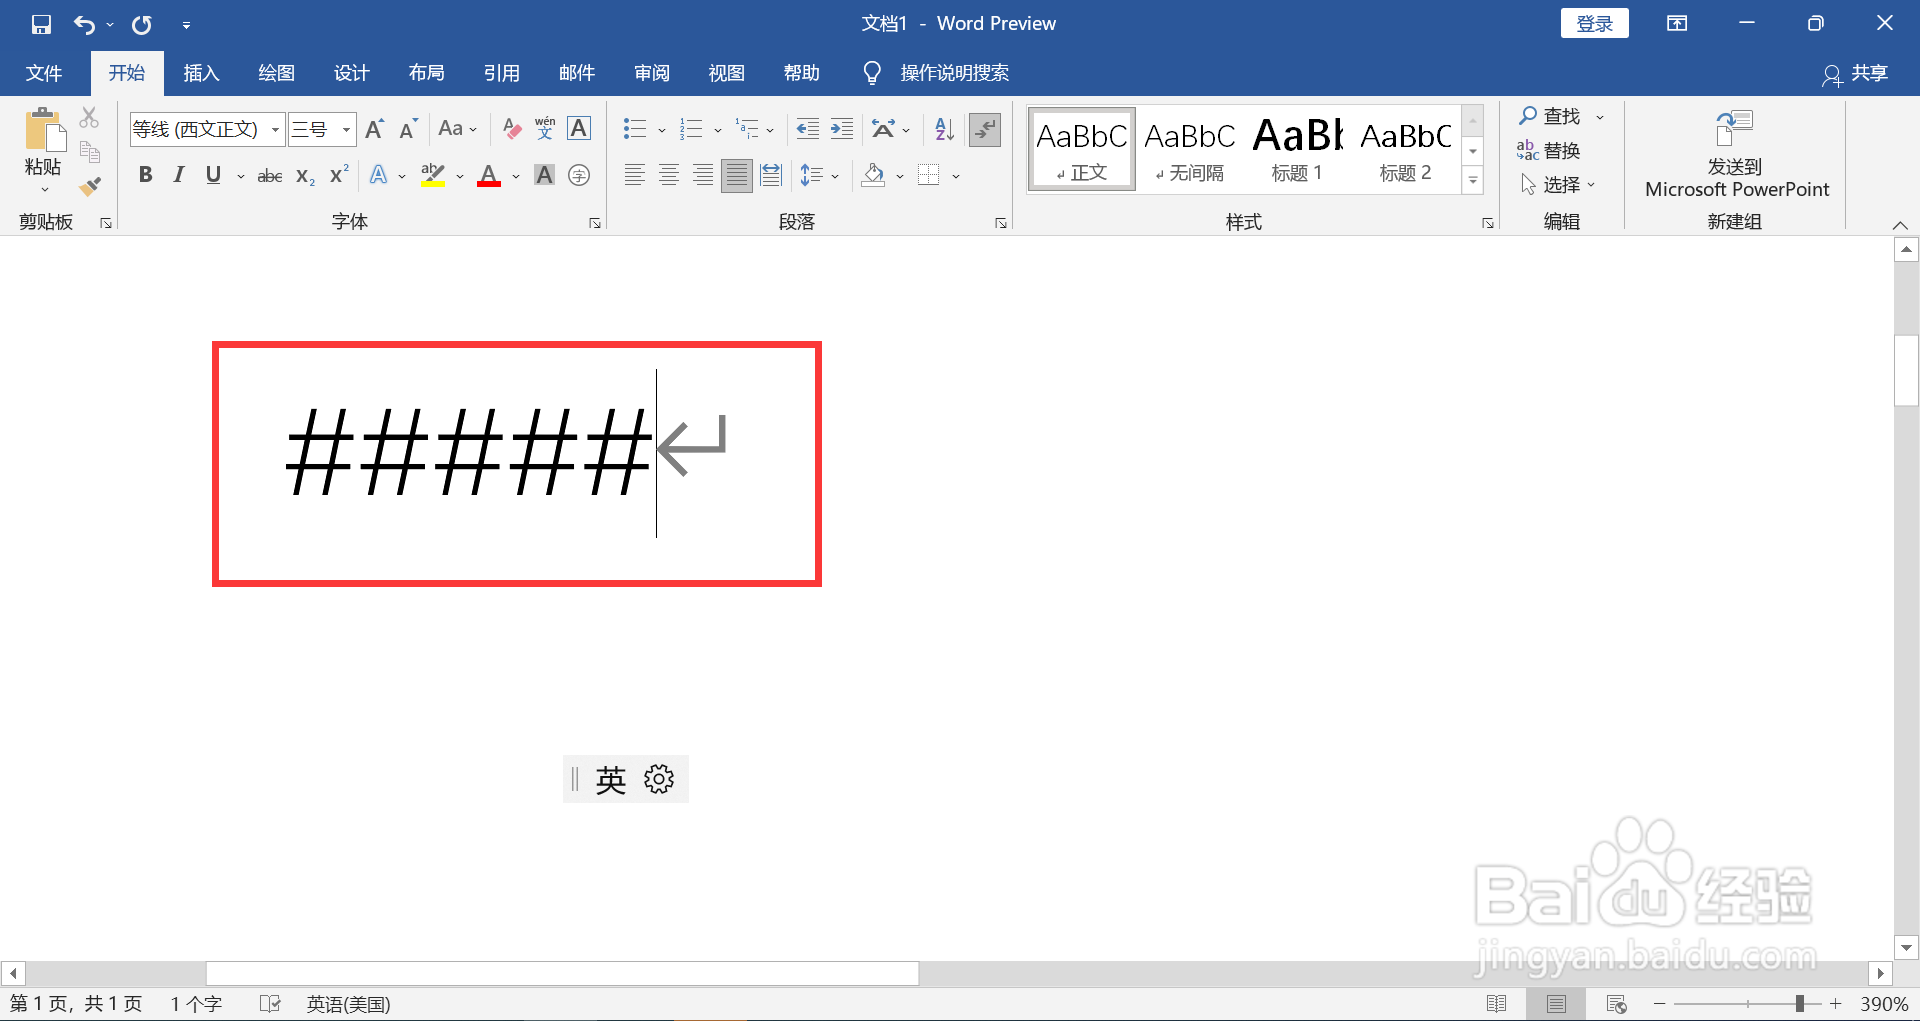Sort the selected text A to Z
The image size is (1920, 1021).
944,128
